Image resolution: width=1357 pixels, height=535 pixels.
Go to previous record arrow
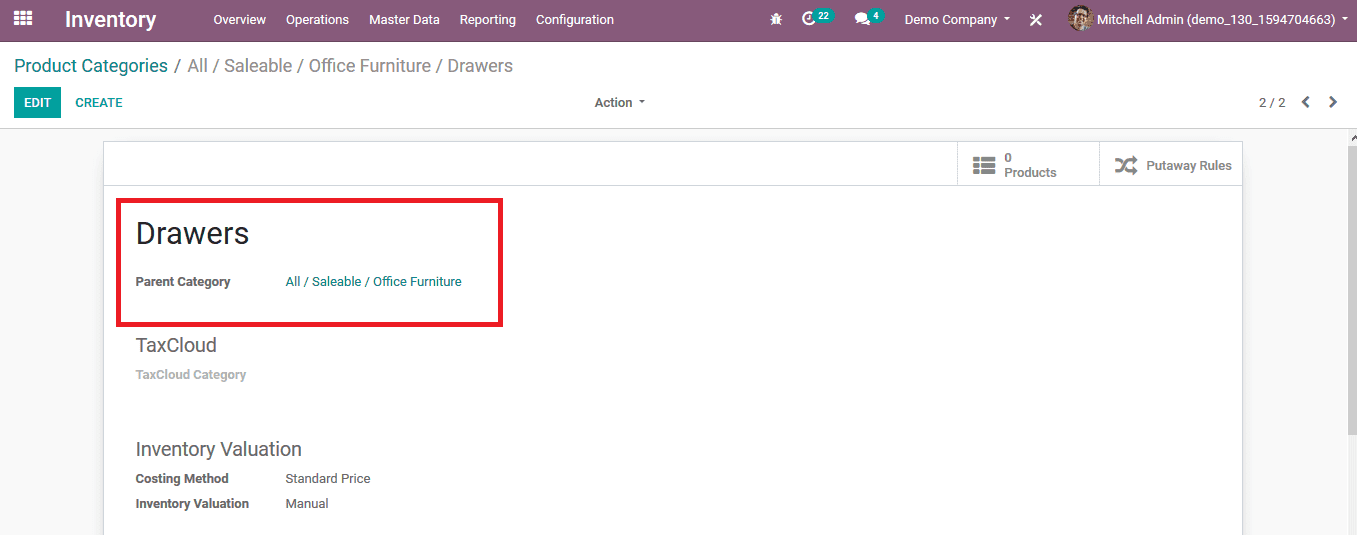click(1305, 102)
